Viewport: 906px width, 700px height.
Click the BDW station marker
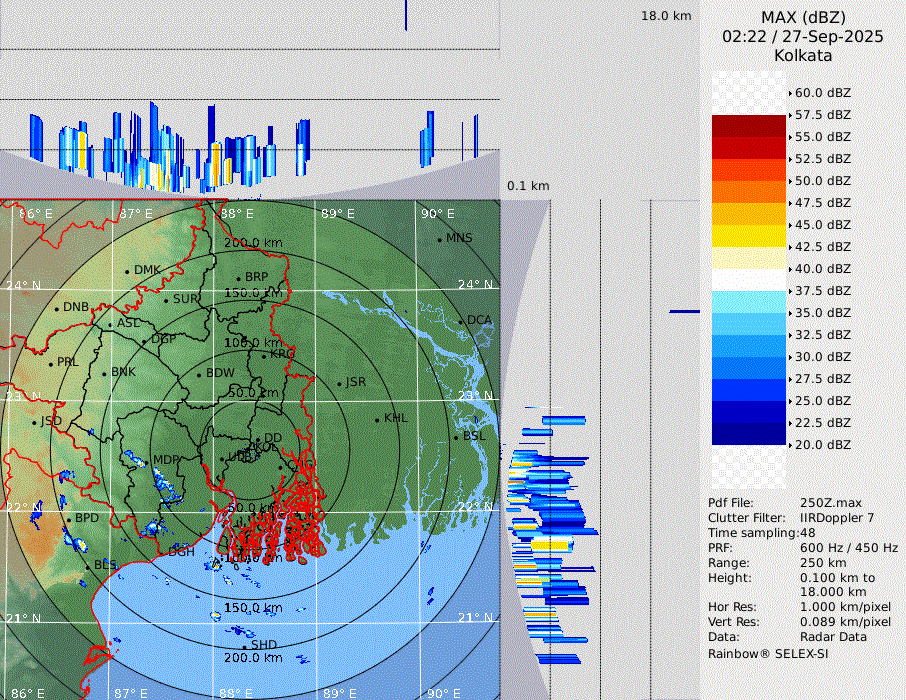coord(199,374)
